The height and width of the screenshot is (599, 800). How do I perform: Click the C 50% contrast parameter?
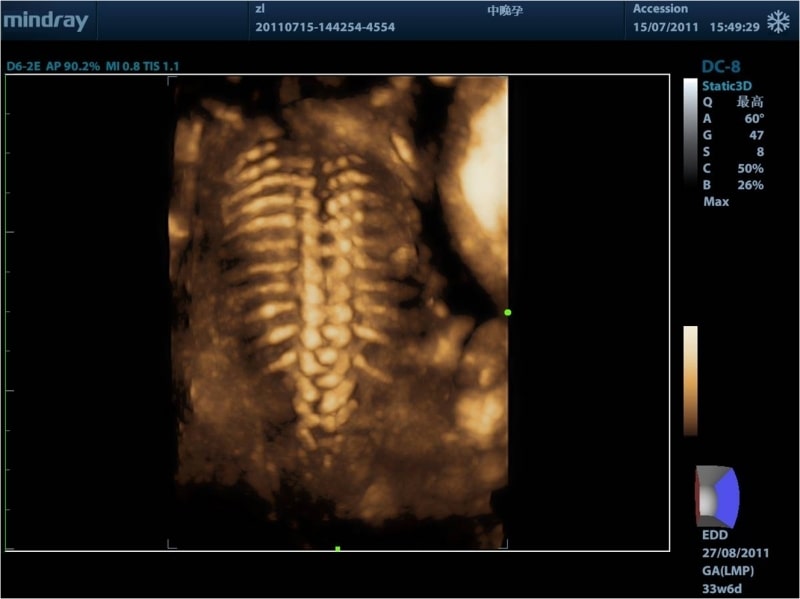pyautogui.click(x=733, y=168)
